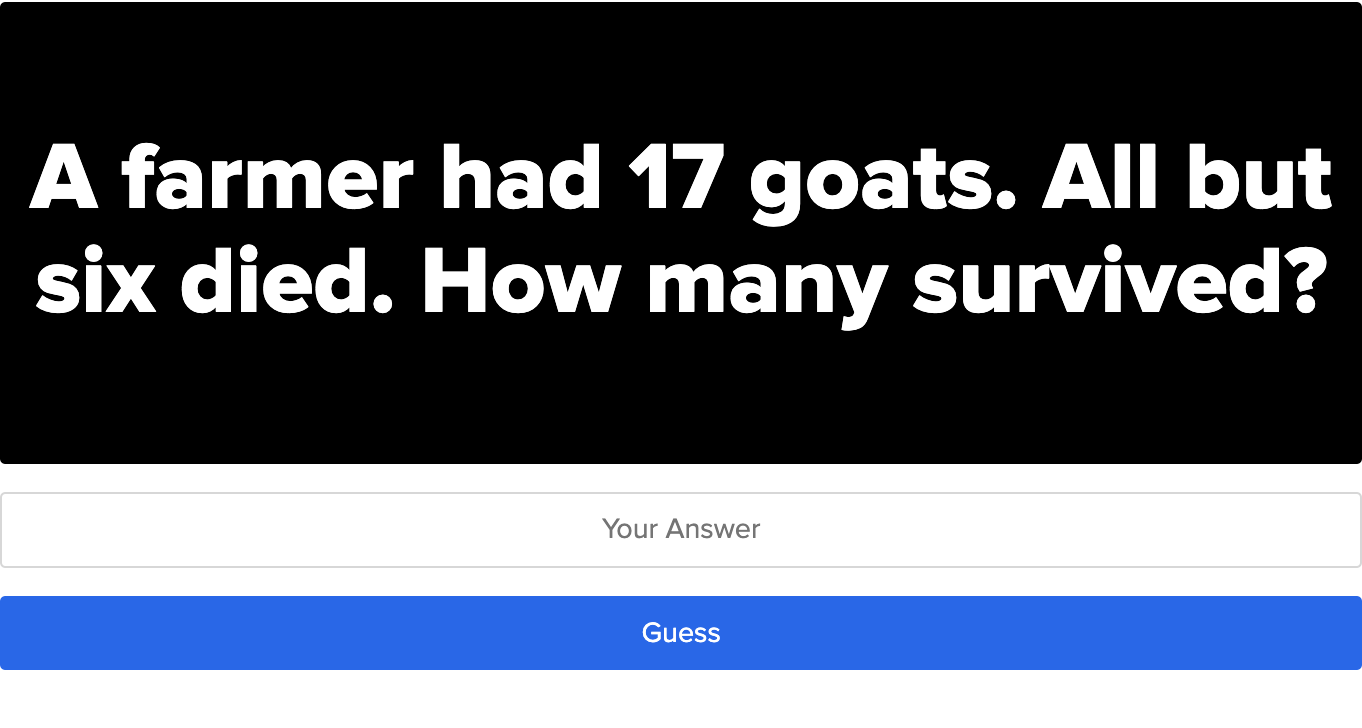Click the black goat riddle question card
The image size is (1362, 728).
[680, 233]
